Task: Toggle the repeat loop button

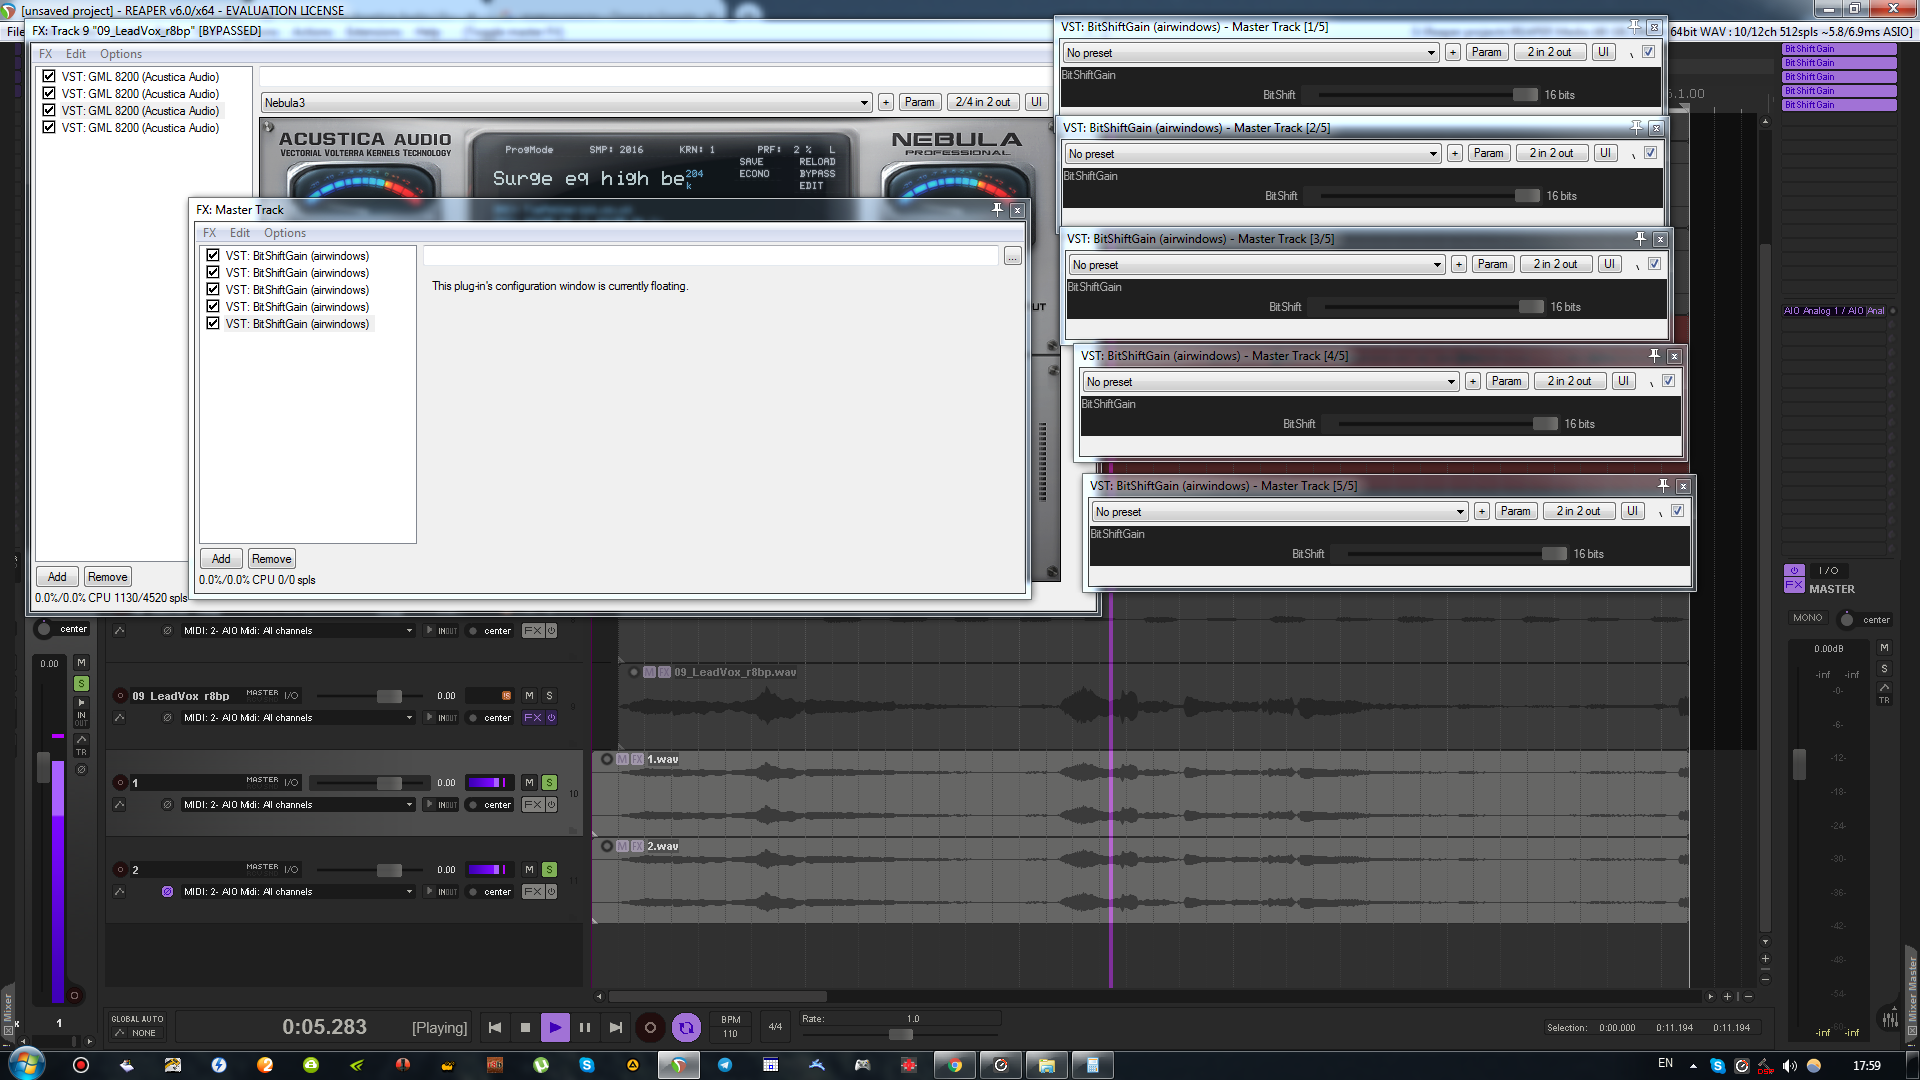Action: (686, 1027)
